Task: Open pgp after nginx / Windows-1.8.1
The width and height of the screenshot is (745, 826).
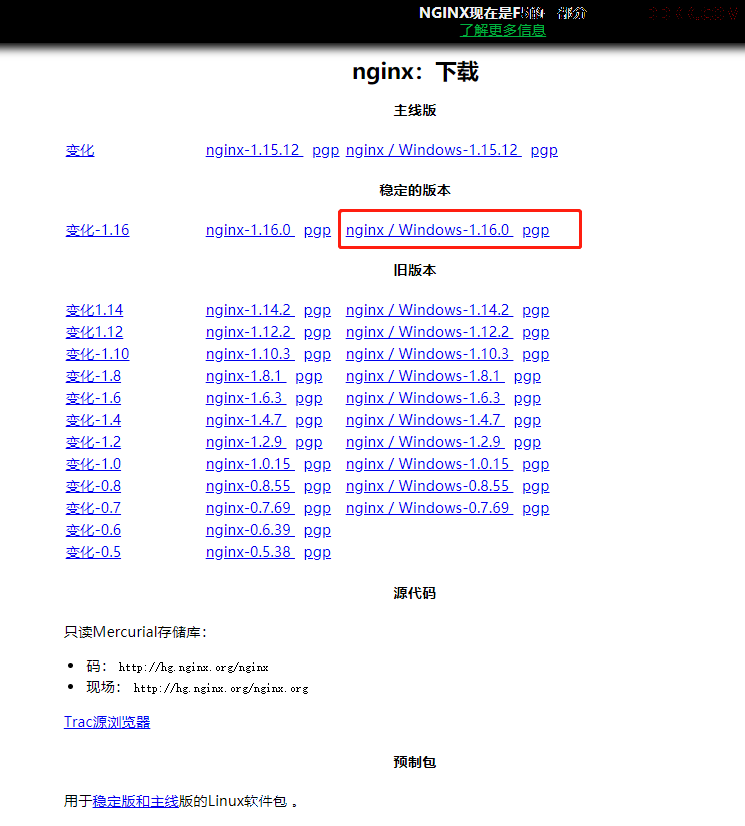Action: pos(527,377)
